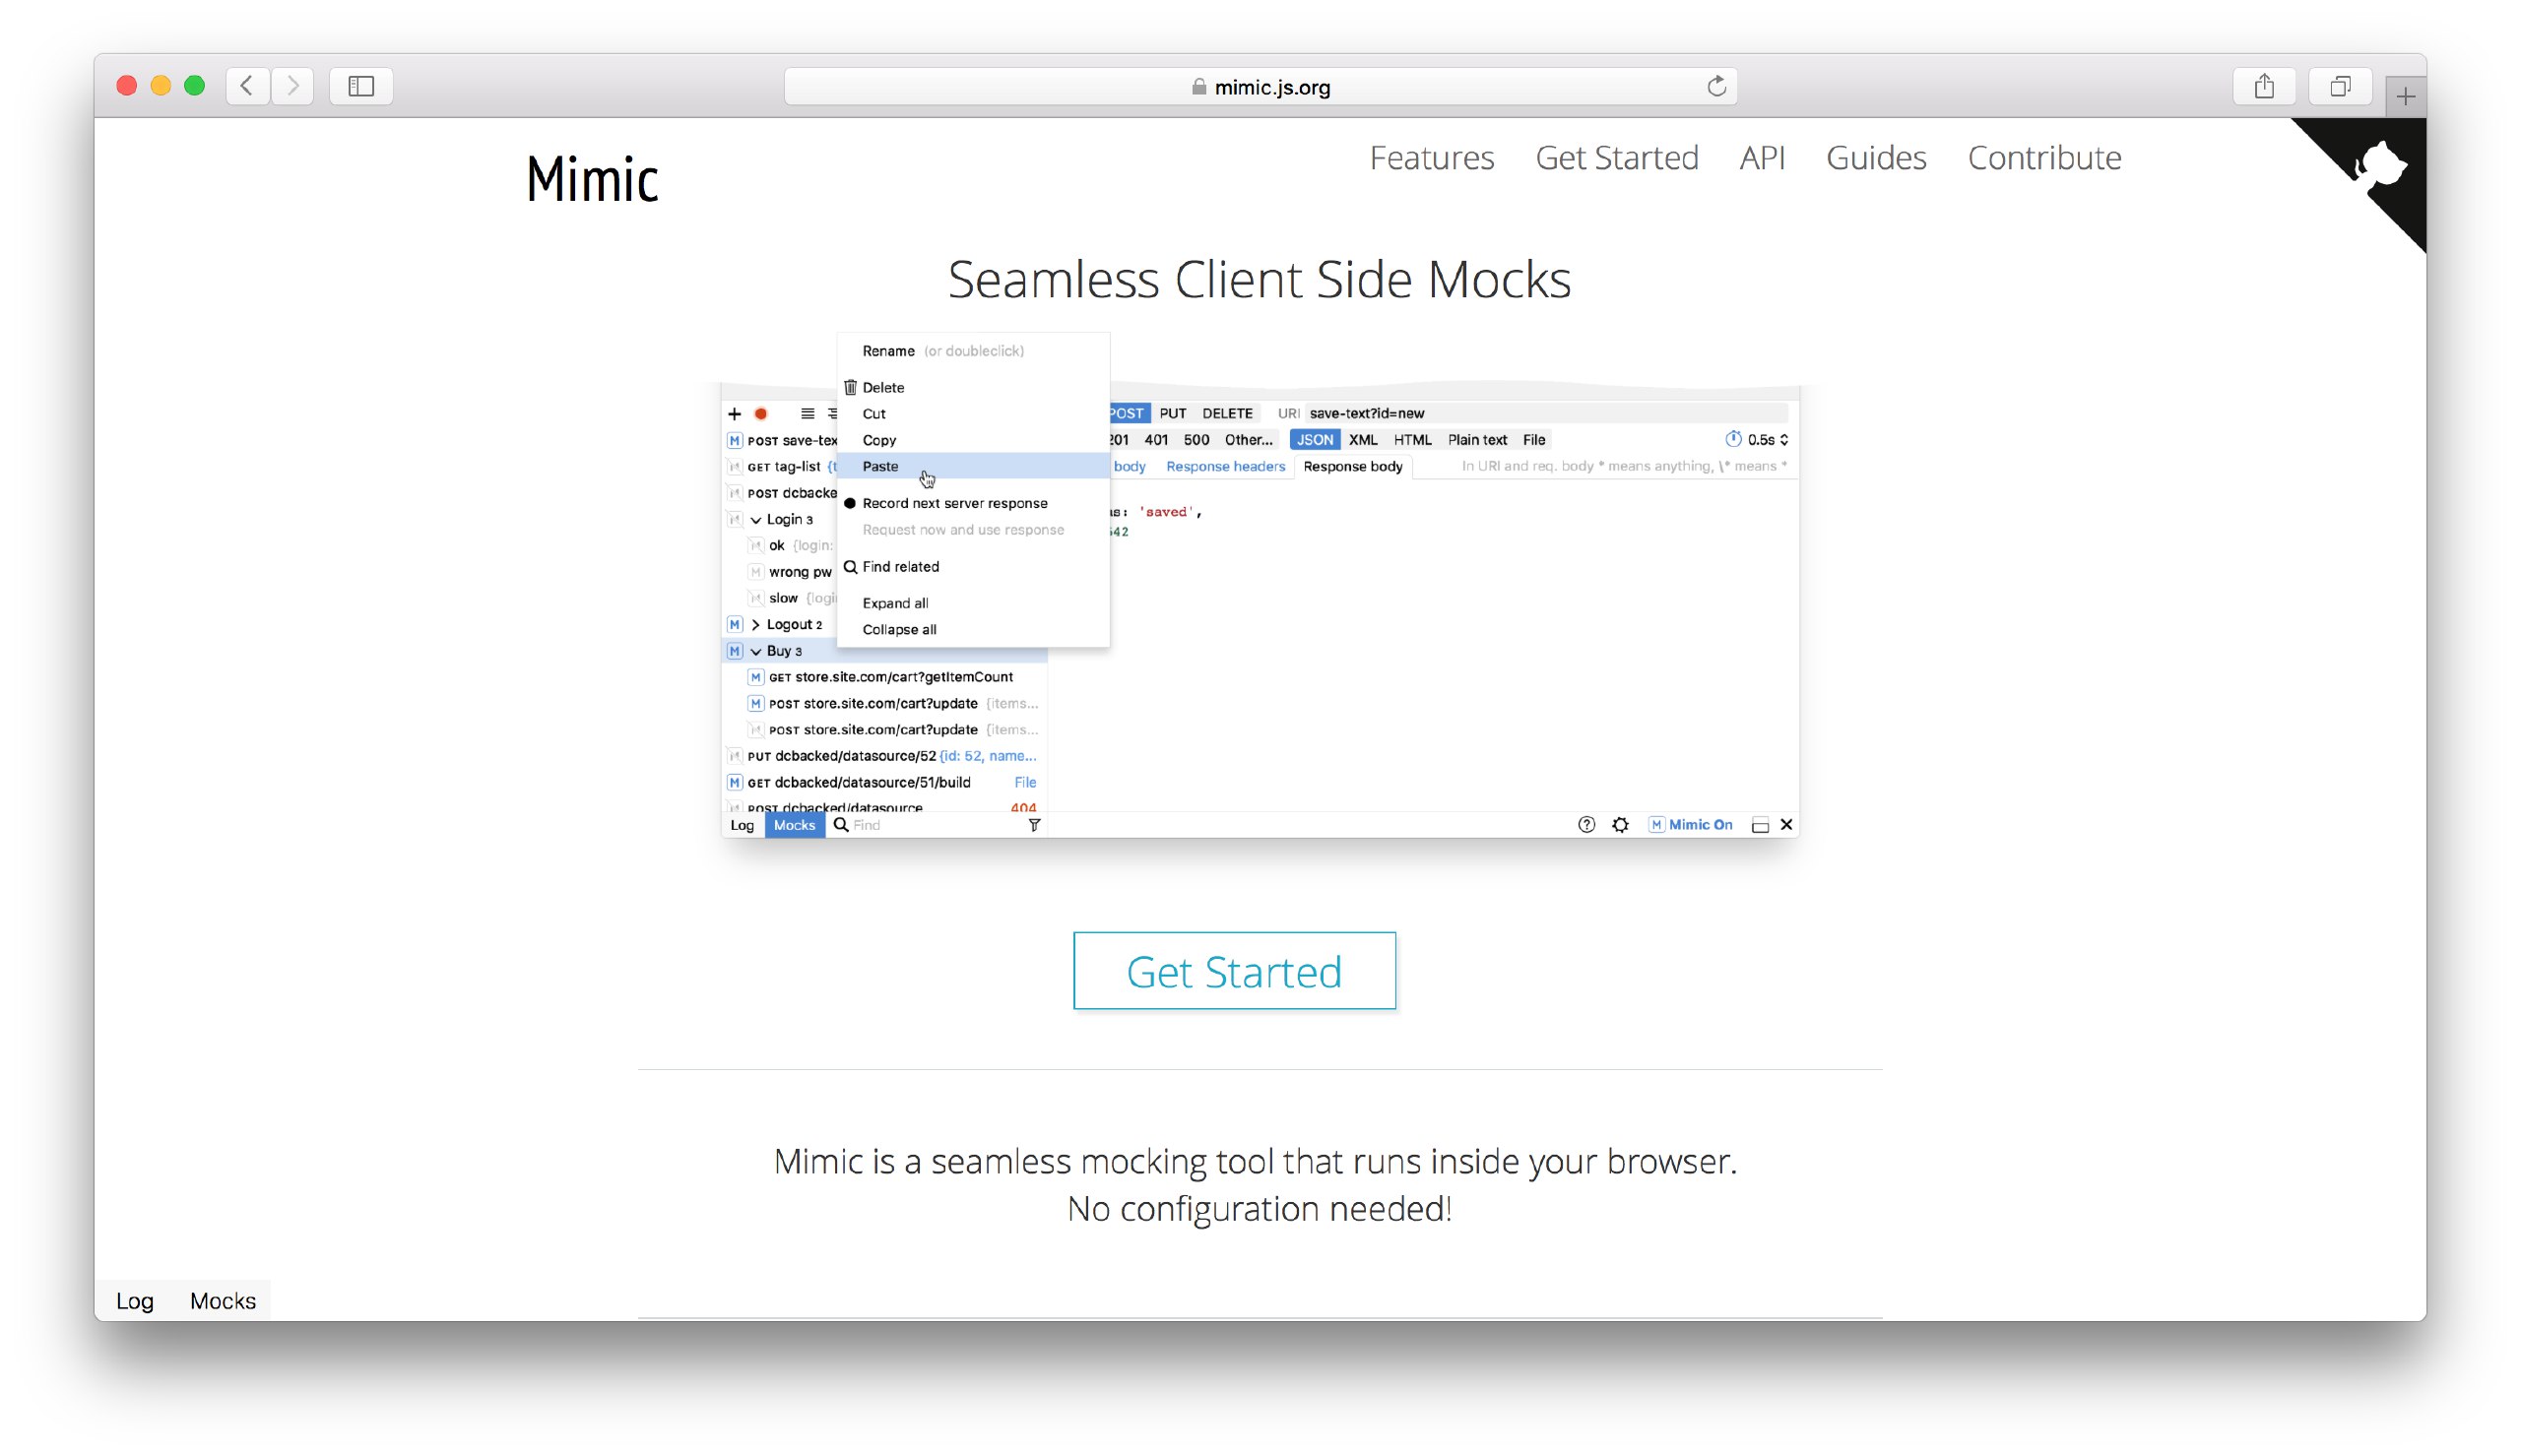
Task: Reload the mimic.js.org page
Action: pyautogui.click(x=1716, y=87)
